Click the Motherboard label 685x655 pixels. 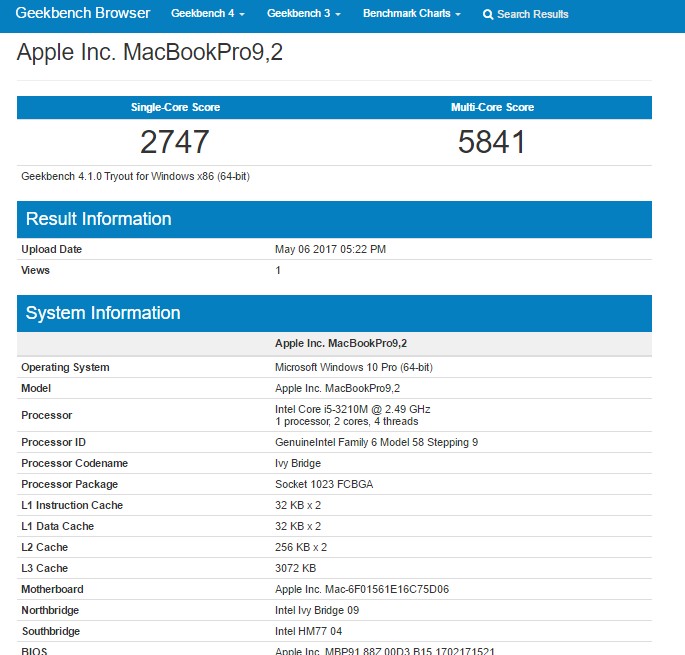(x=52, y=589)
